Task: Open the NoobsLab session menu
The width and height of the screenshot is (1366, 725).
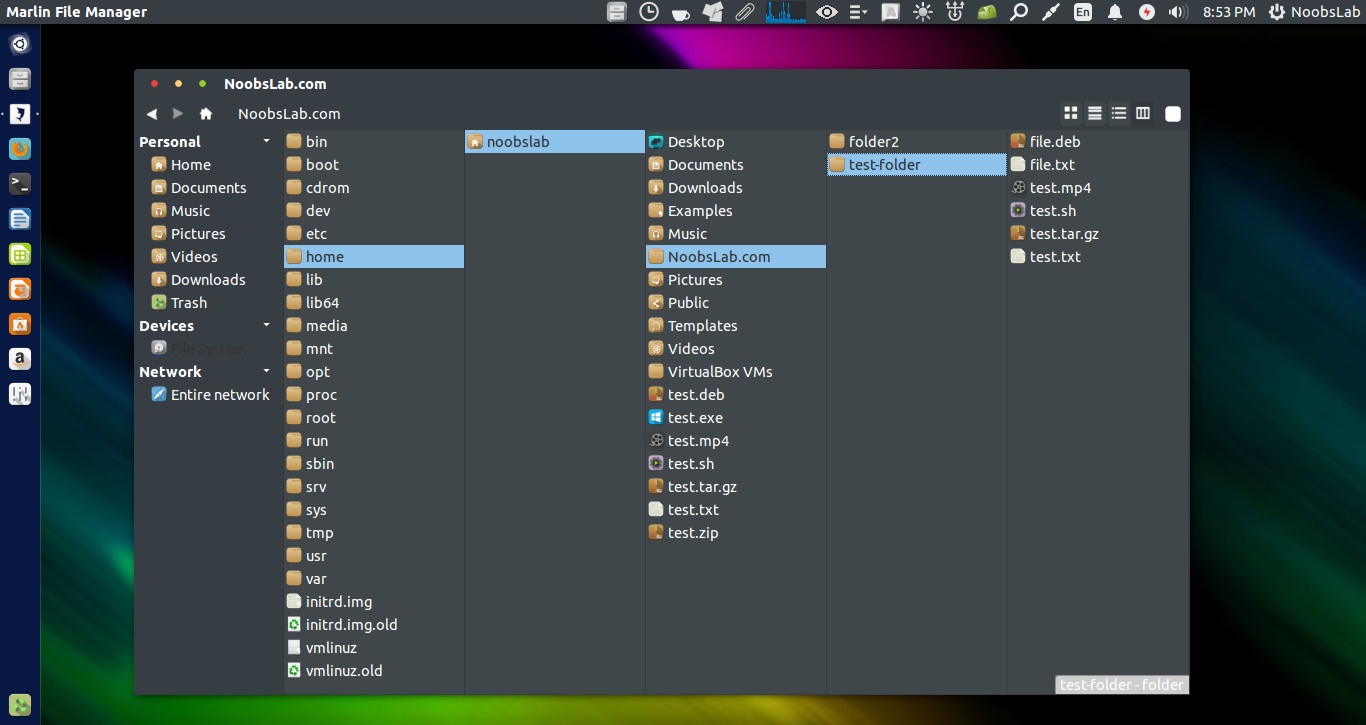Action: click(x=1314, y=12)
